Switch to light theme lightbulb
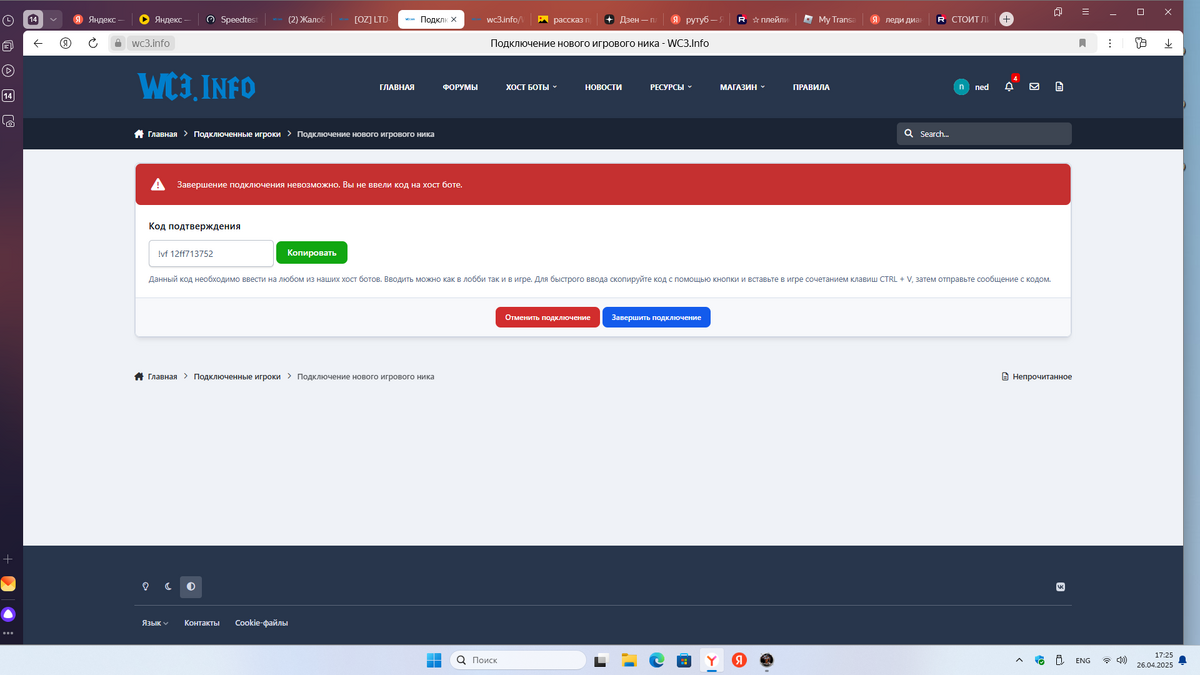The width and height of the screenshot is (1200, 675). click(x=145, y=587)
